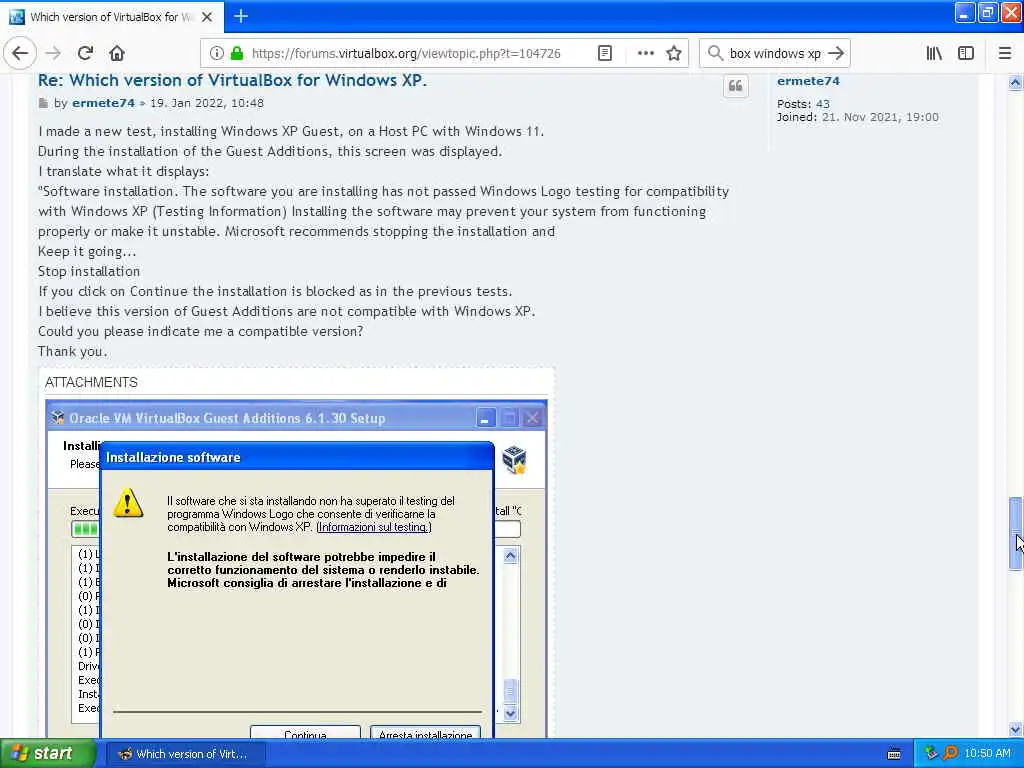
Task: Open the on-screen keyboard tray icon
Action: coord(894,754)
